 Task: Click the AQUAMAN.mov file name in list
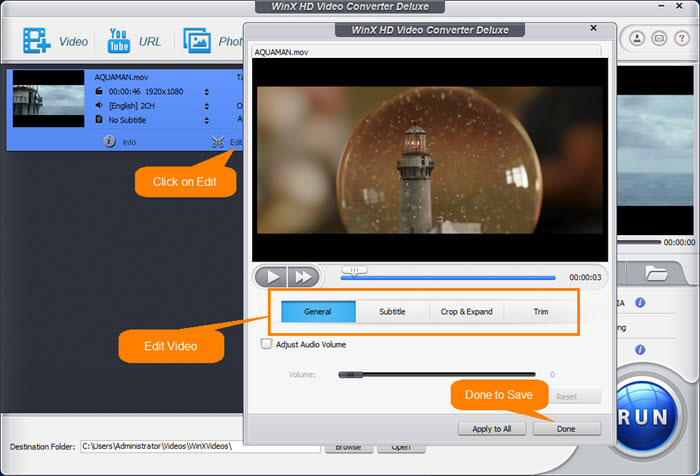[121, 77]
